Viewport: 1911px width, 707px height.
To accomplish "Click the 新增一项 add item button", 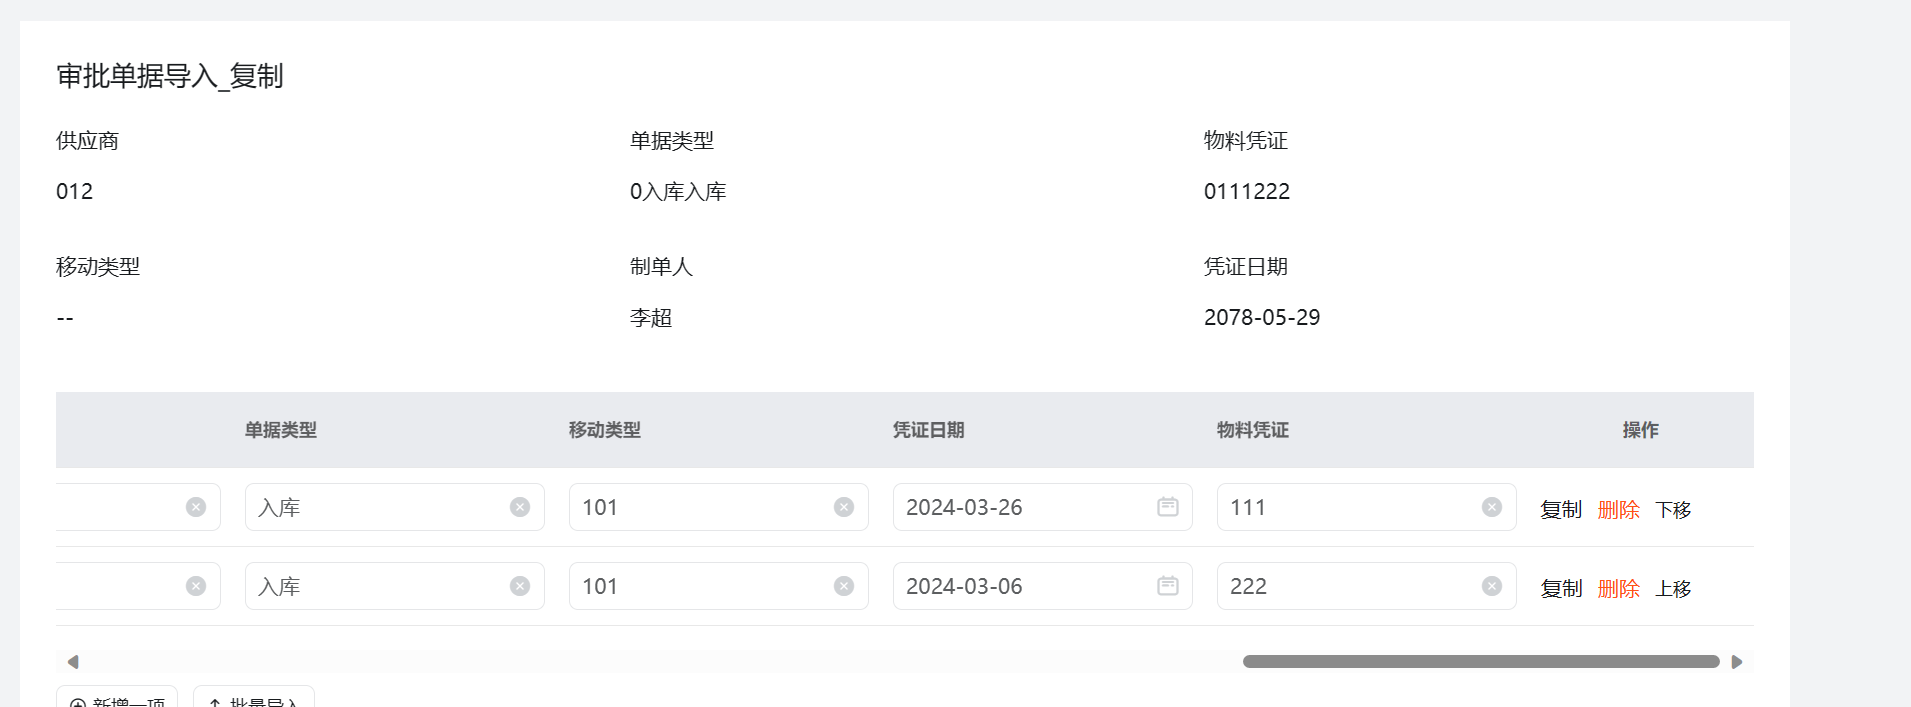I will [x=117, y=697].
